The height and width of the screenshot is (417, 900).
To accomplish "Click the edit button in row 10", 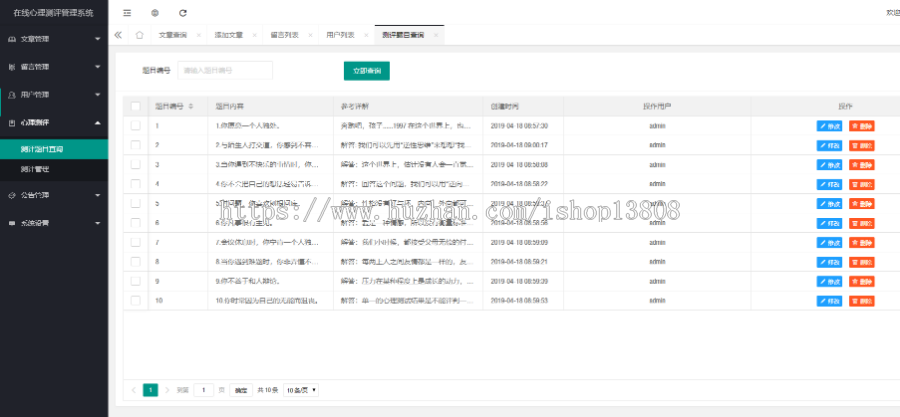I will click(x=829, y=301).
